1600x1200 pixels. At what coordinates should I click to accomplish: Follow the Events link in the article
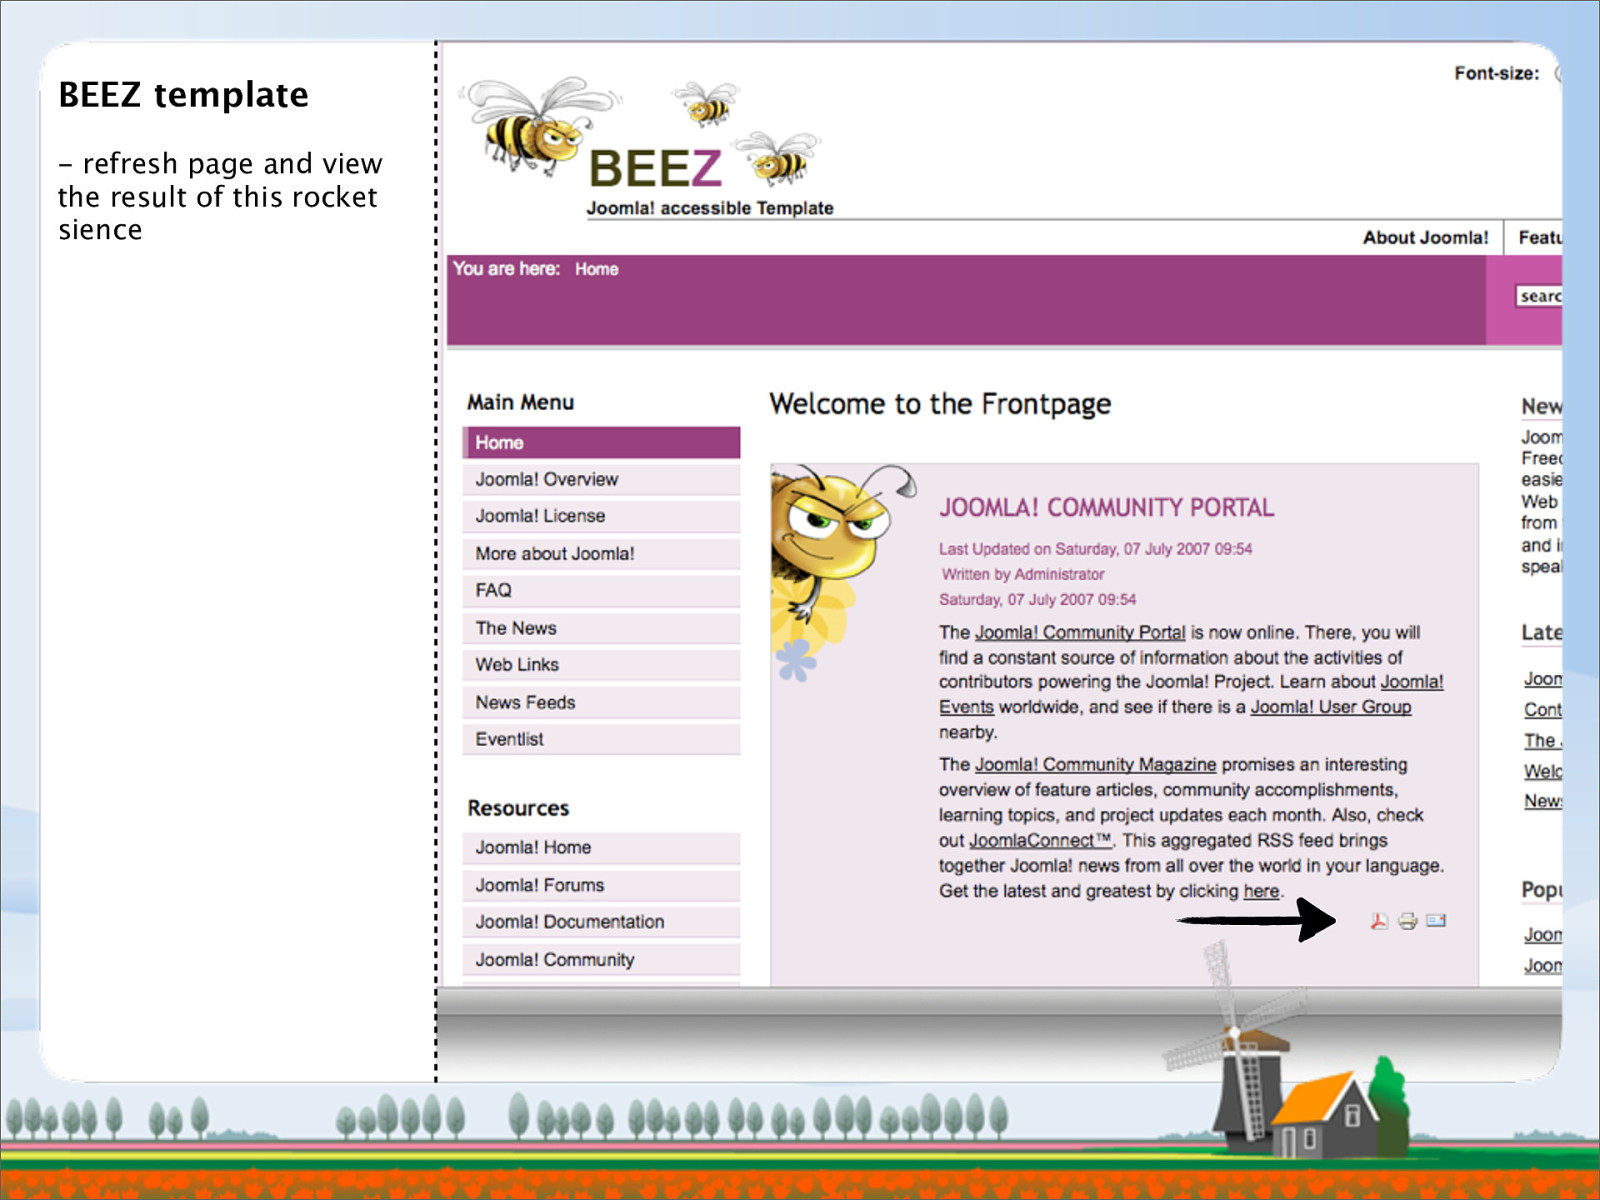tap(966, 707)
